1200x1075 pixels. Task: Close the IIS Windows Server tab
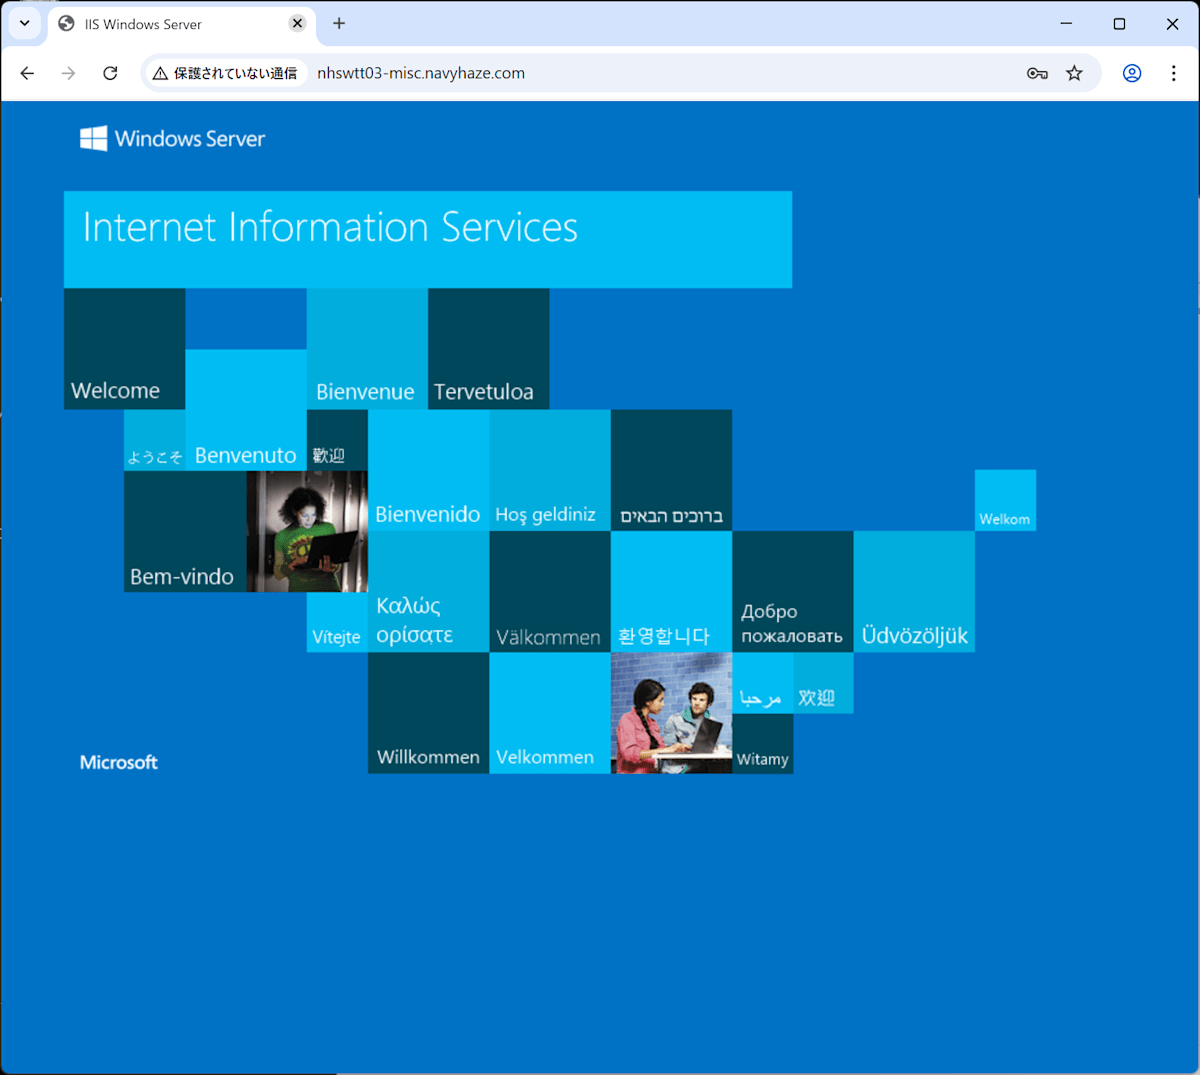click(297, 23)
